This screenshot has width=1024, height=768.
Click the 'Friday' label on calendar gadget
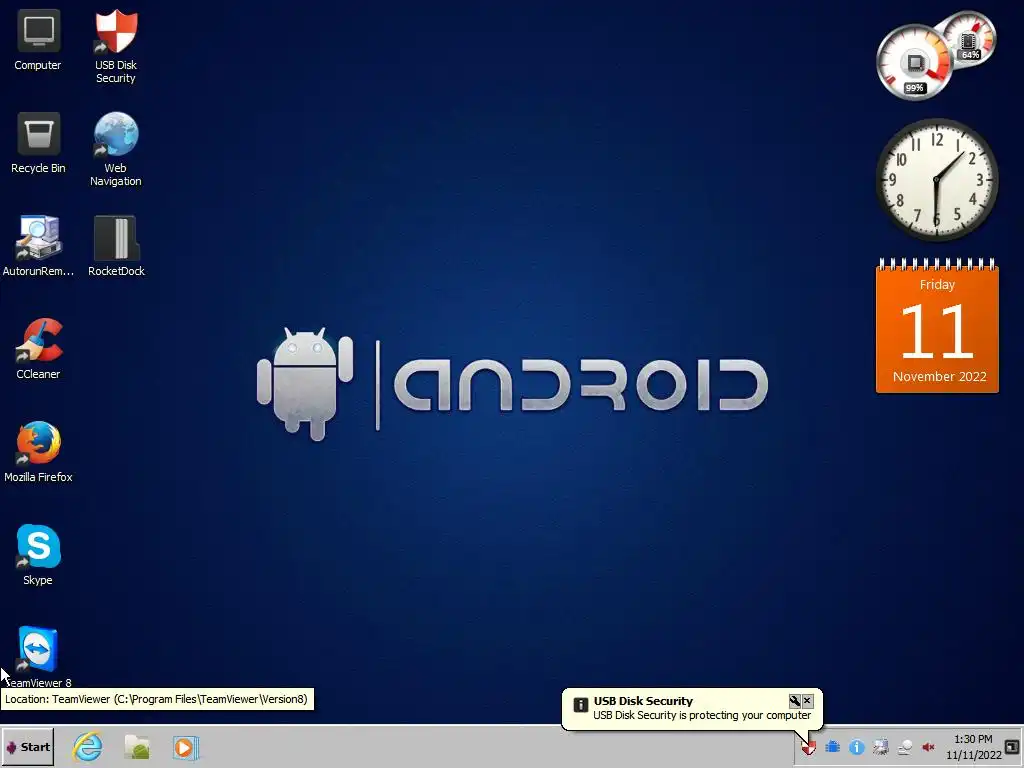937,285
